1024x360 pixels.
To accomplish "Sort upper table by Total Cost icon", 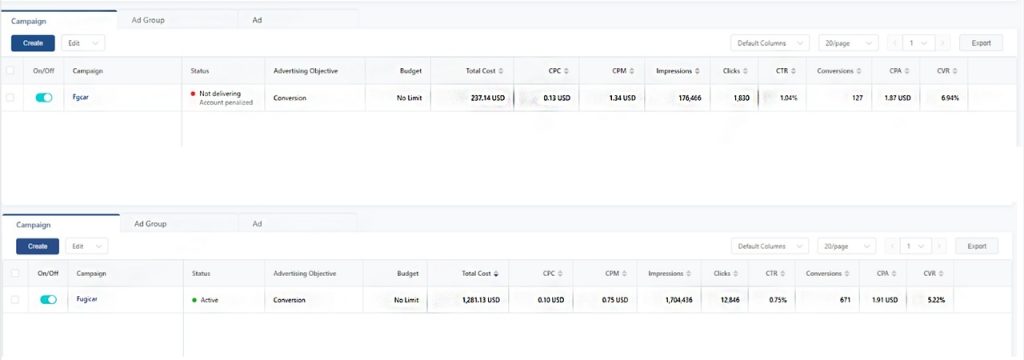I will 502,71.
